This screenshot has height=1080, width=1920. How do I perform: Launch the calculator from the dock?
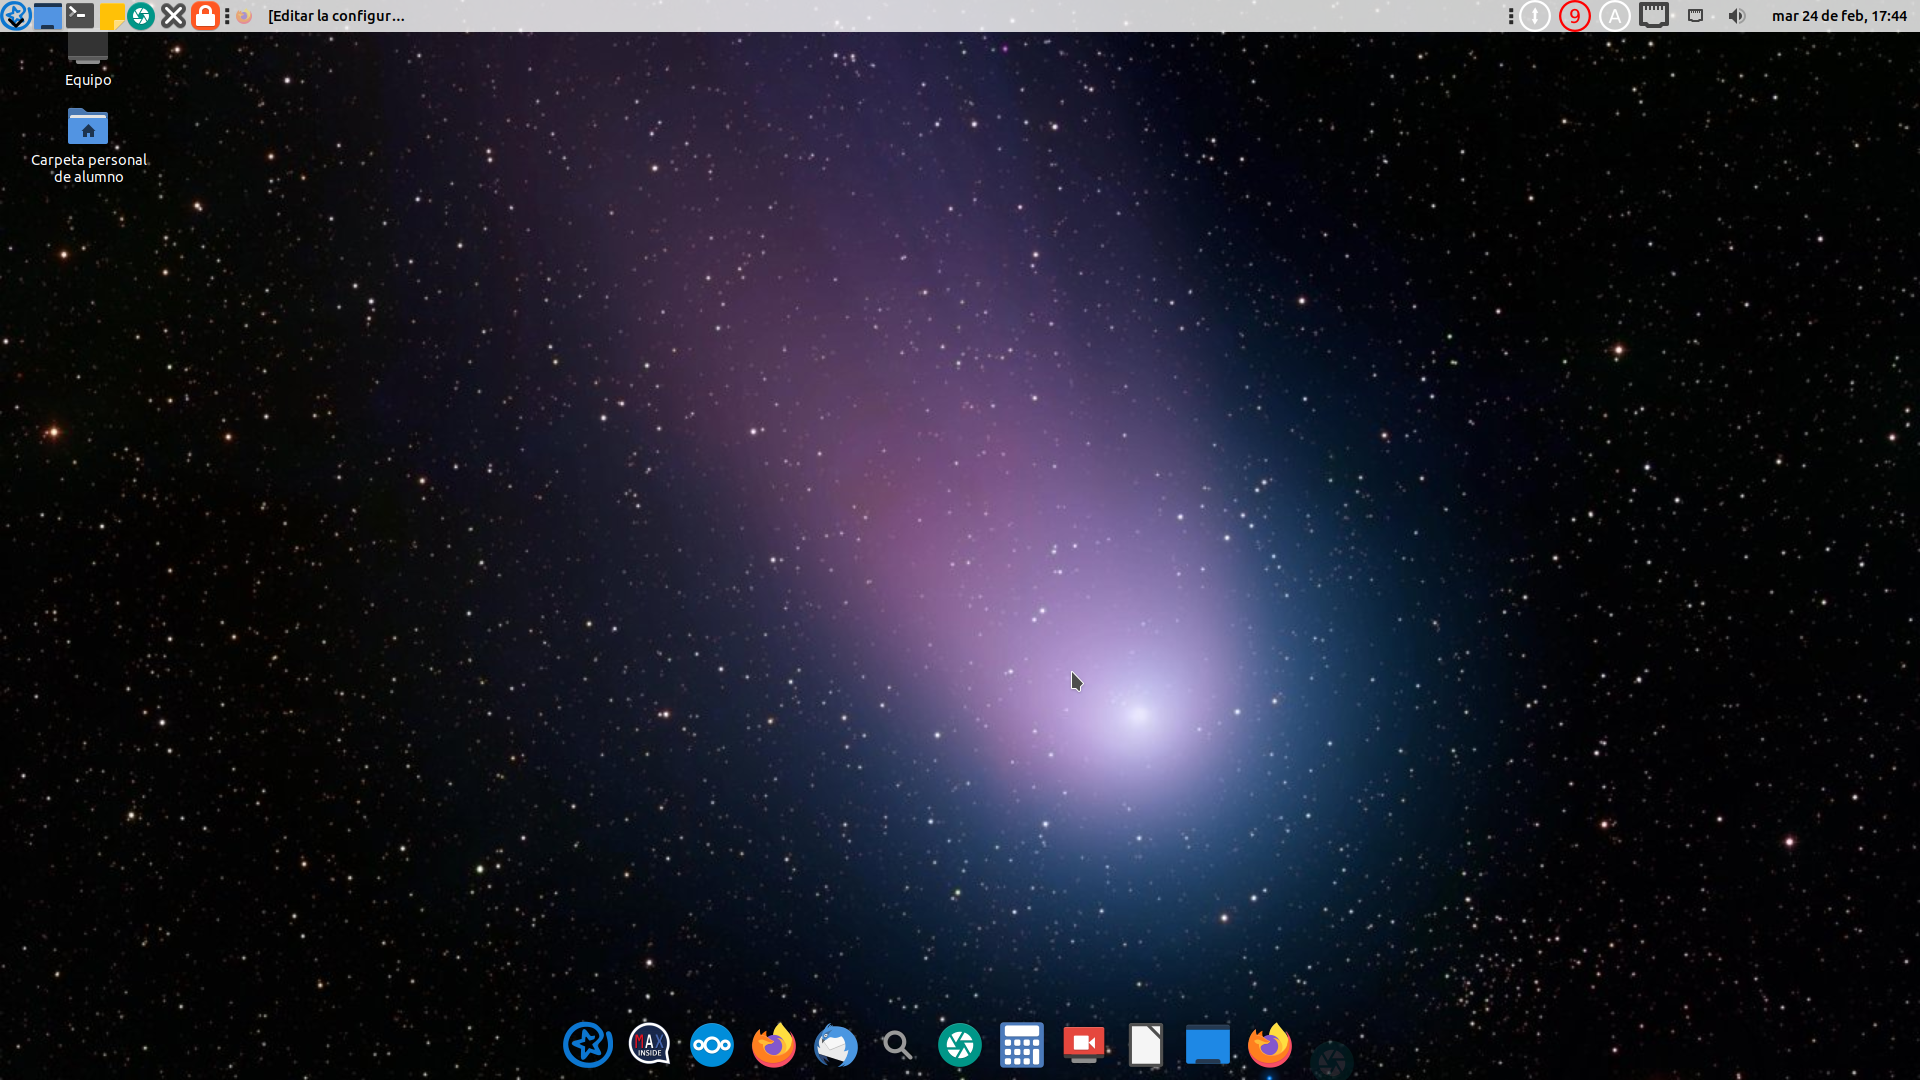coord(1022,1045)
